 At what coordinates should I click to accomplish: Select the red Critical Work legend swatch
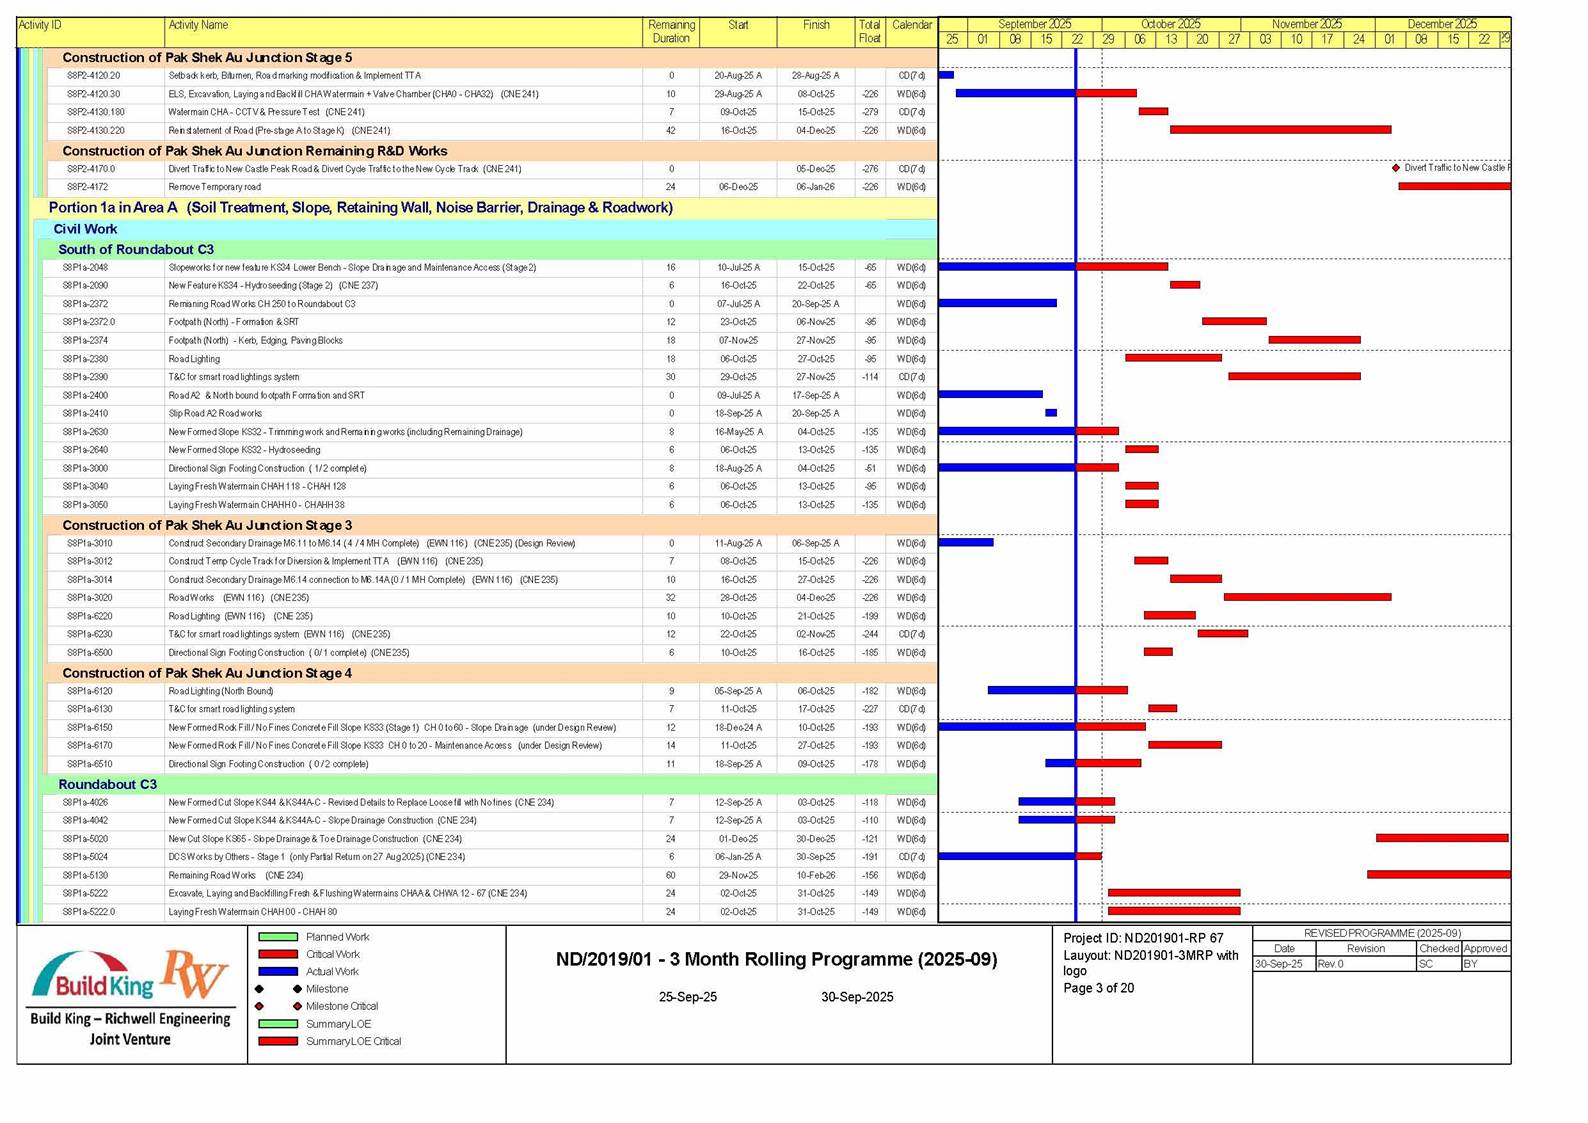[x=278, y=955]
